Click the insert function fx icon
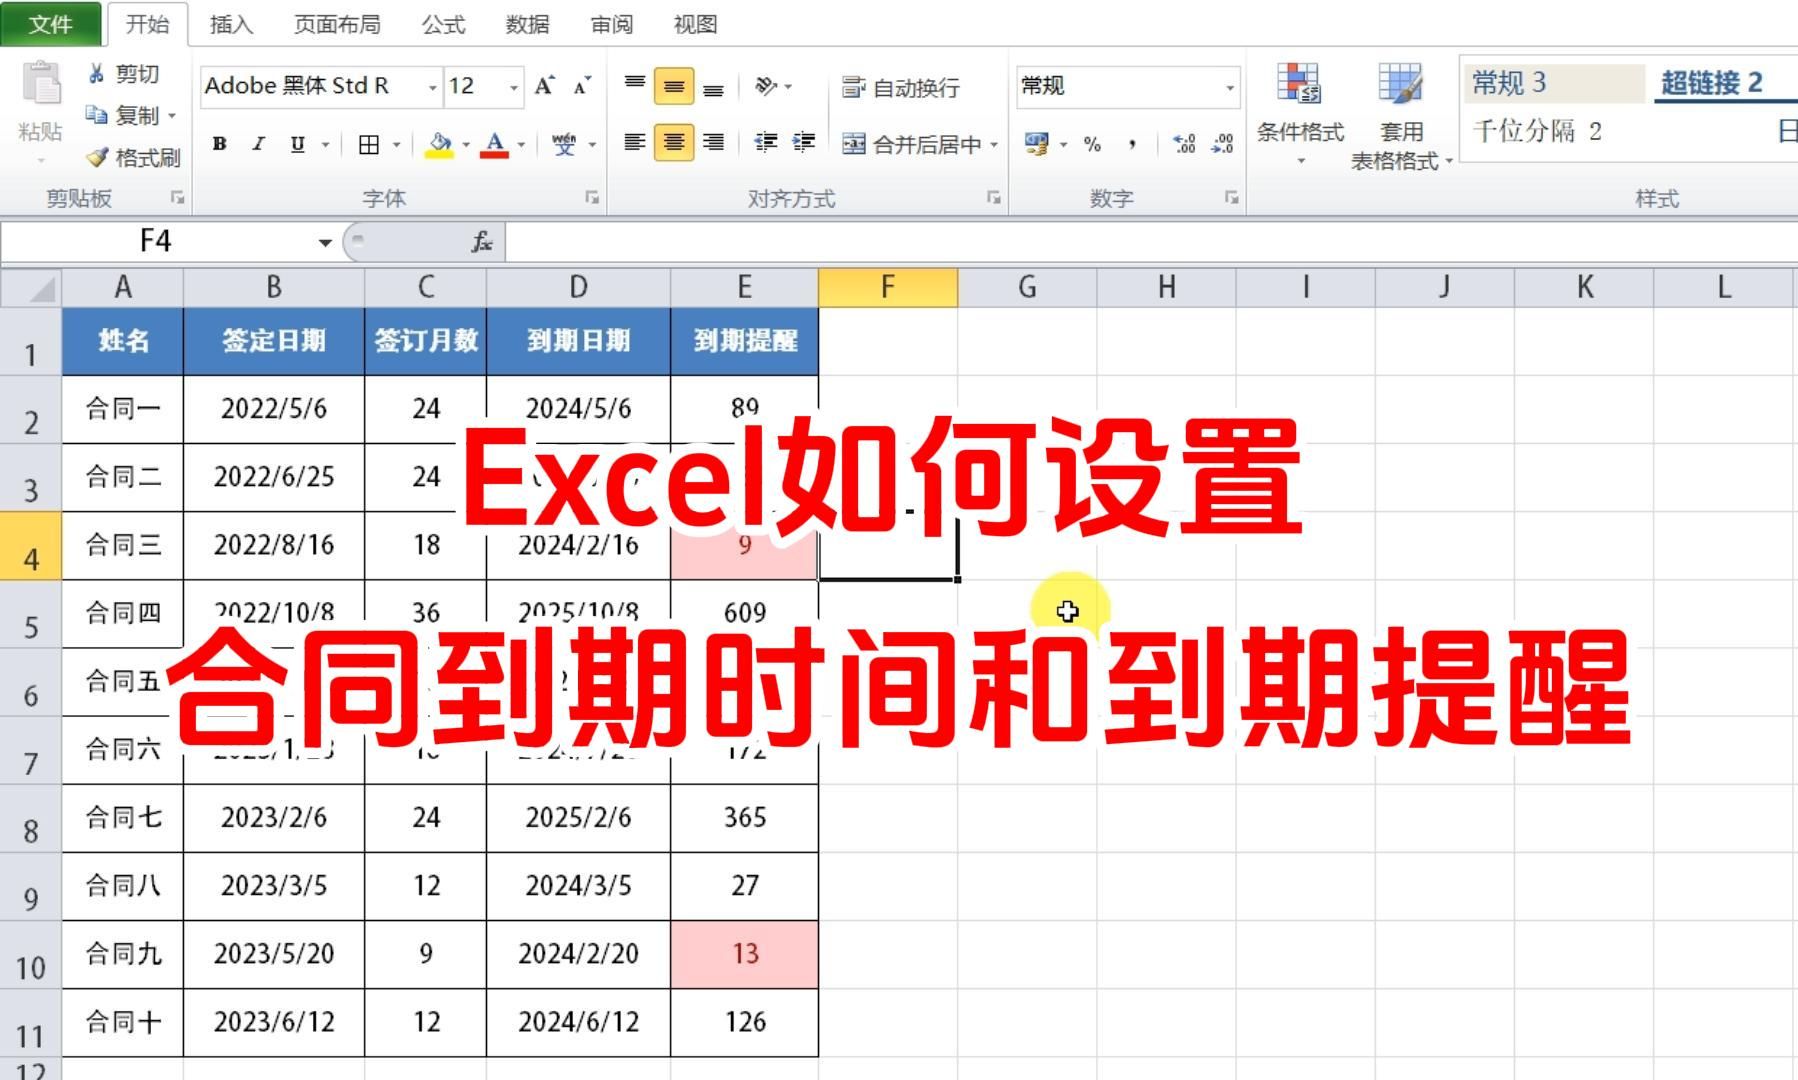This screenshot has height=1080, width=1798. point(482,242)
